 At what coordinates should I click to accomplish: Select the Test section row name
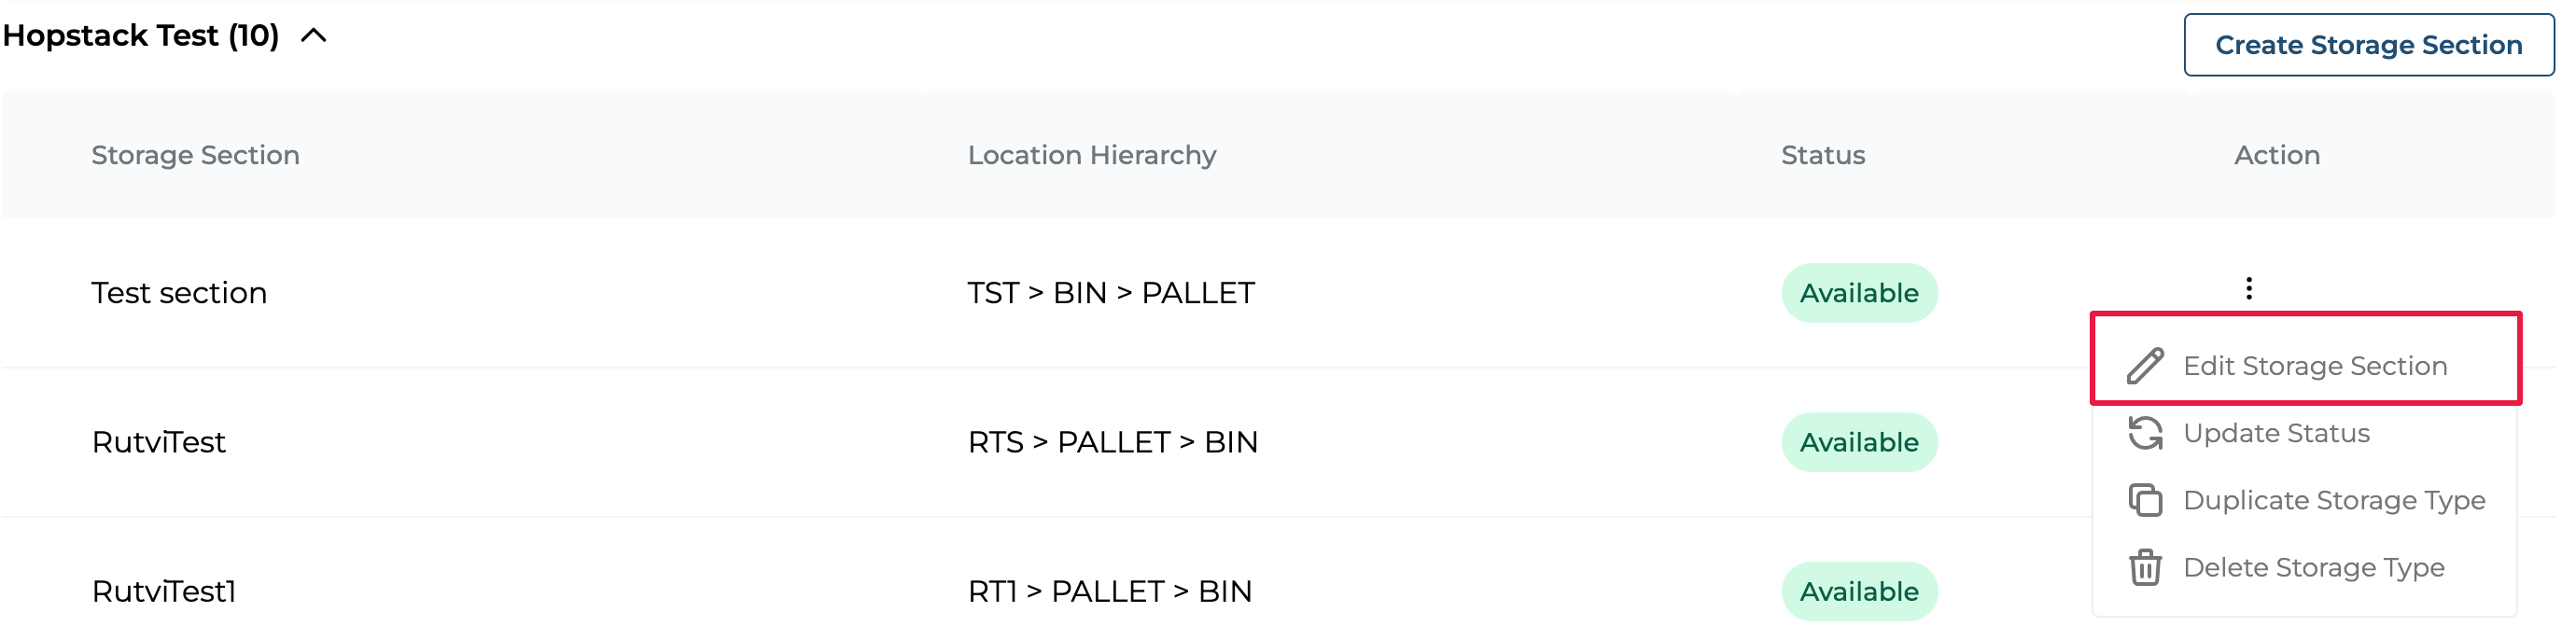click(x=179, y=293)
